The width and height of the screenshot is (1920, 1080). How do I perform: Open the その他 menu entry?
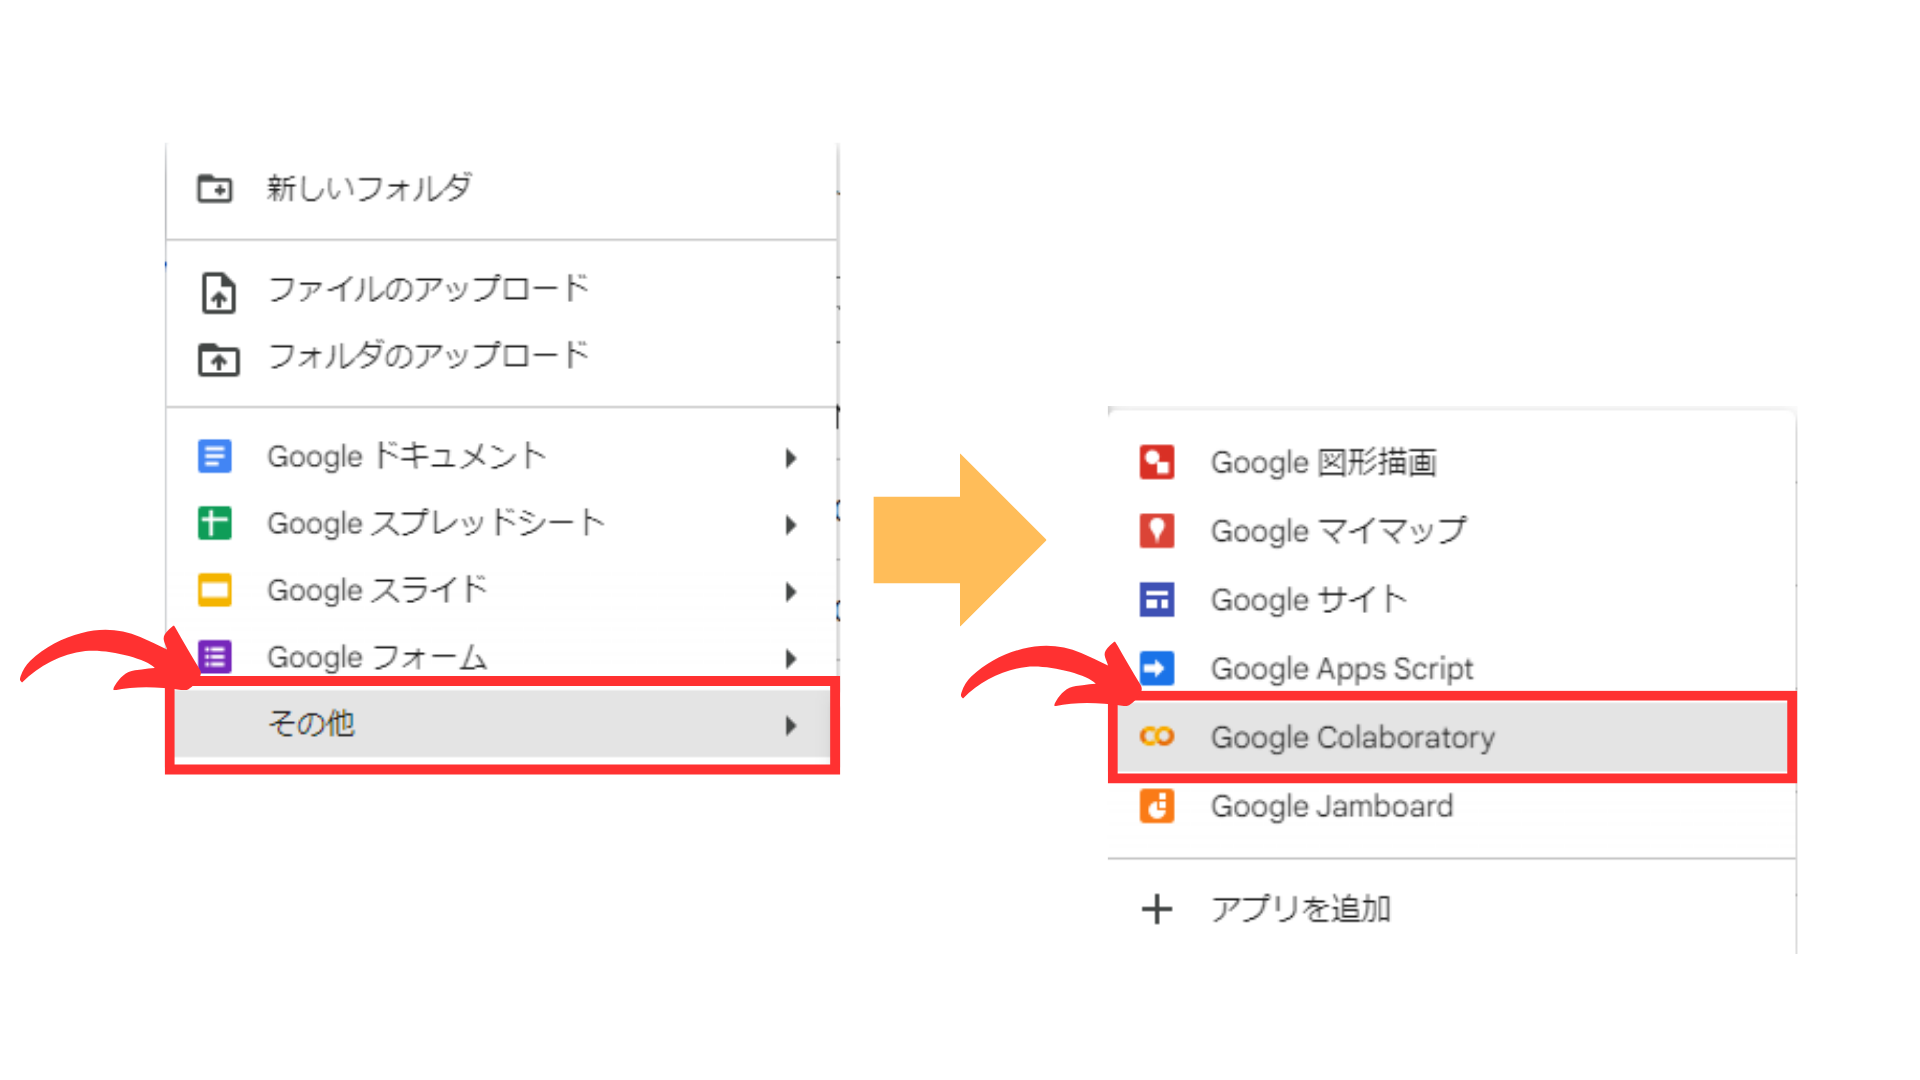[310, 723]
